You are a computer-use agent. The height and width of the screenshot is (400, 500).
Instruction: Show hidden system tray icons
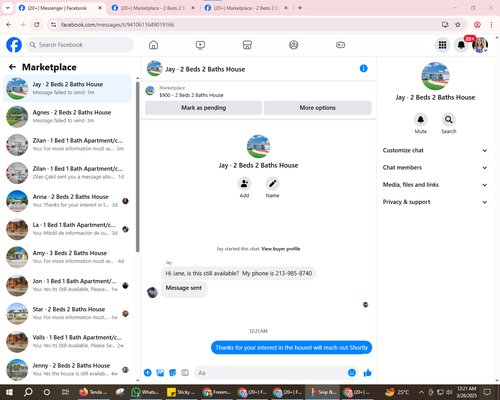click(421, 392)
